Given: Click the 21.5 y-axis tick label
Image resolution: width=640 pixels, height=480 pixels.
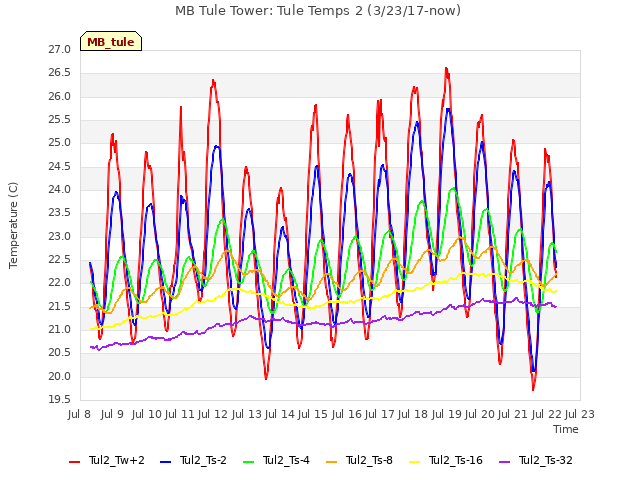Looking at the screenshot, I should 60,307.
